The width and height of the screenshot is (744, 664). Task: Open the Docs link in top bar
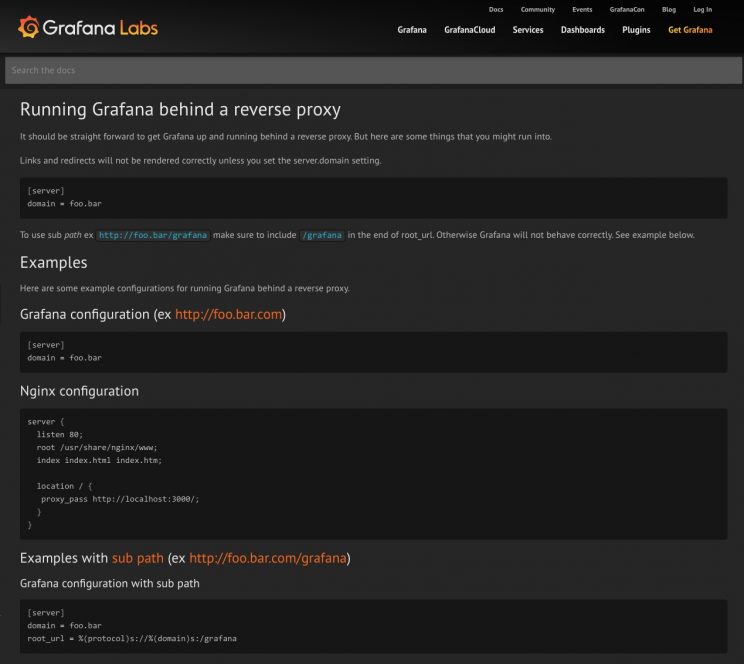[496, 10]
